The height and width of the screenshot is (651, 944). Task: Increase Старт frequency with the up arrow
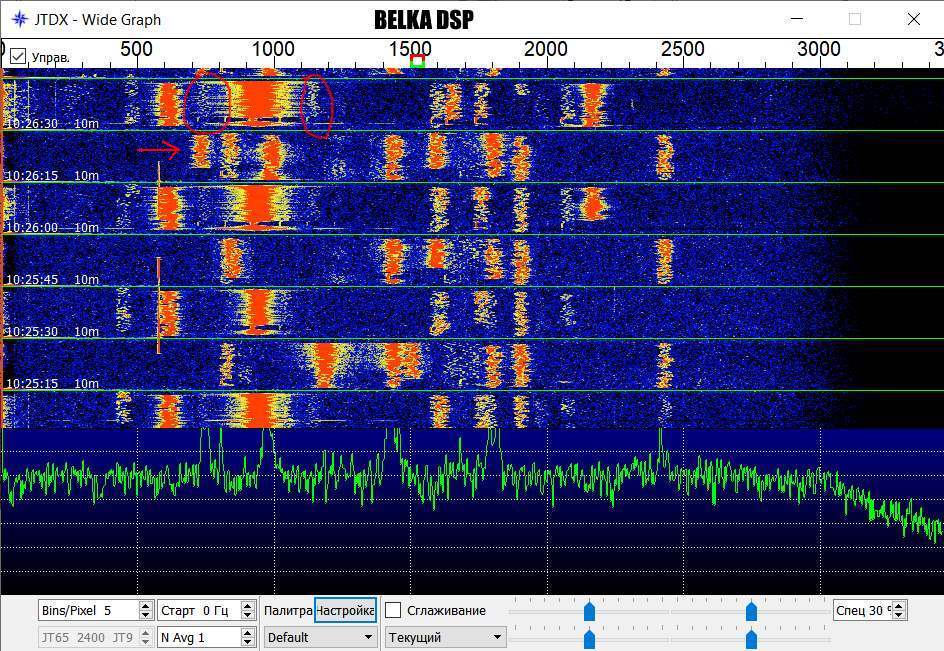[x=248, y=605]
